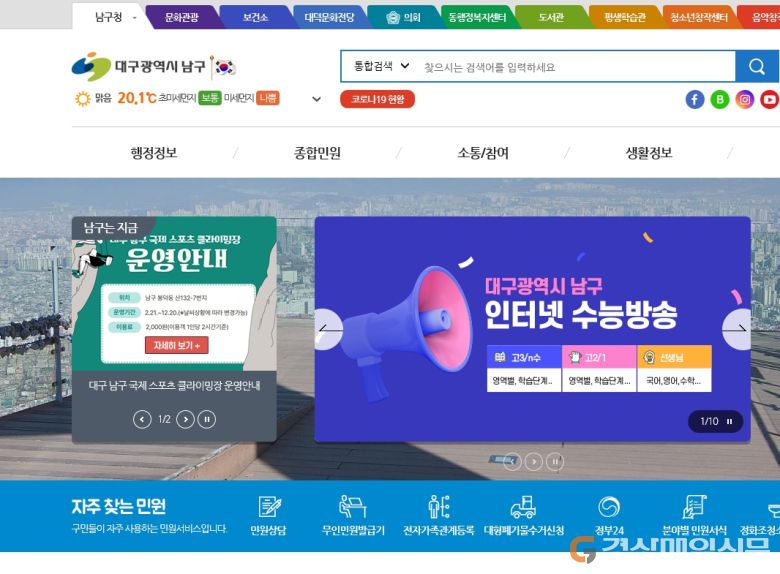Click the background next circle button
The image size is (780, 574).
coord(534,462)
